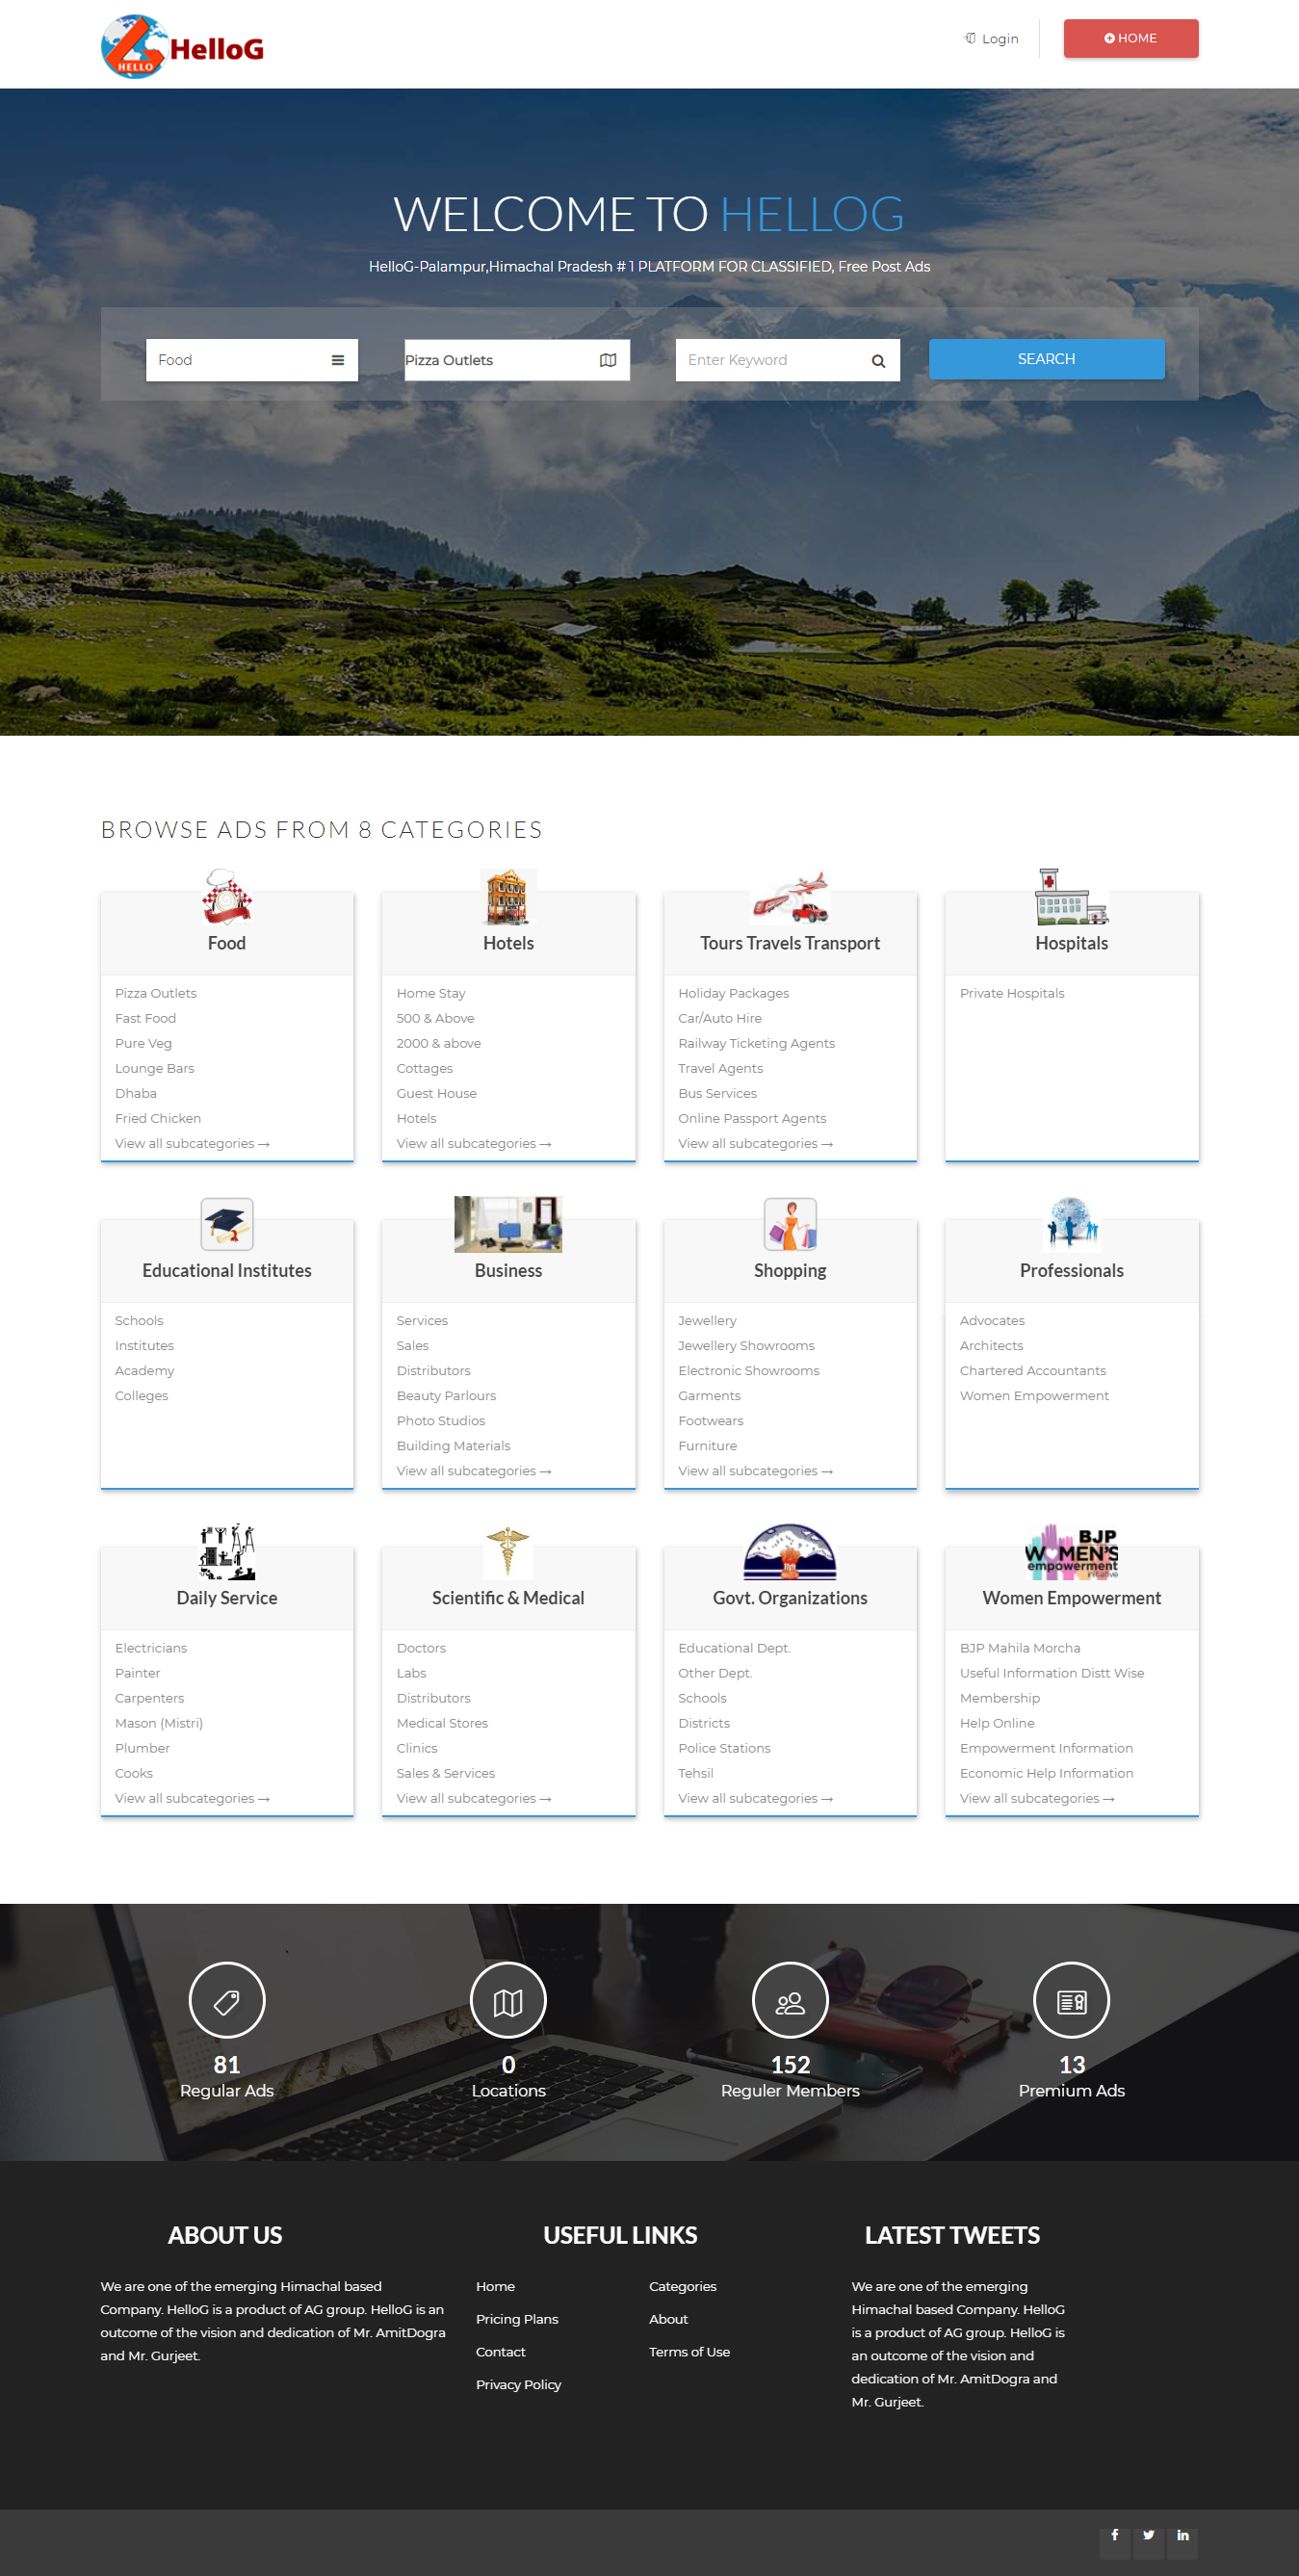This screenshot has height=2576, width=1299.
Task: Open the Guest House subcategory
Action: click(x=437, y=1093)
